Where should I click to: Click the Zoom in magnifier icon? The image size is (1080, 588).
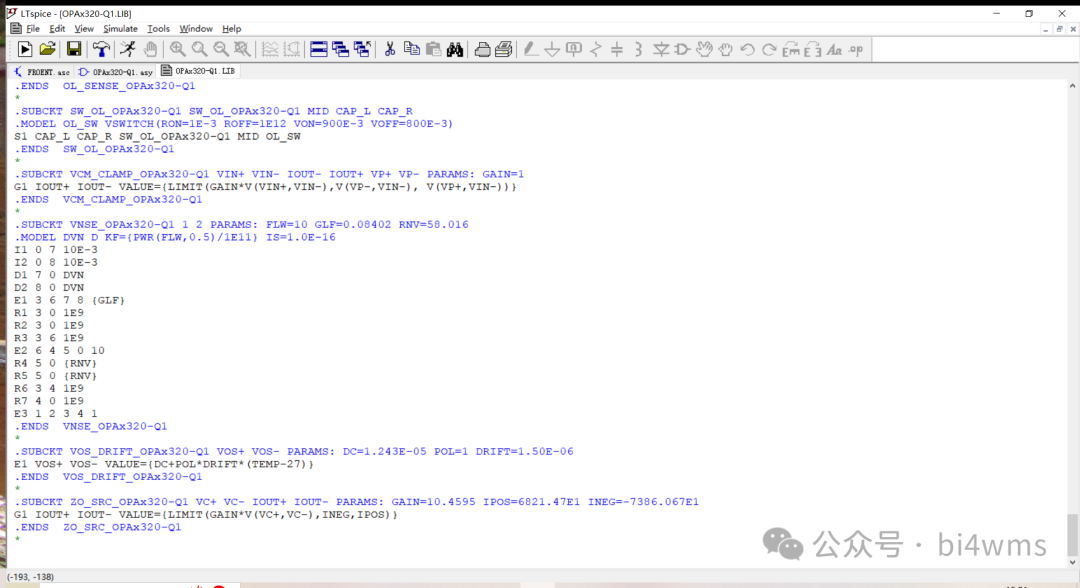[x=177, y=49]
